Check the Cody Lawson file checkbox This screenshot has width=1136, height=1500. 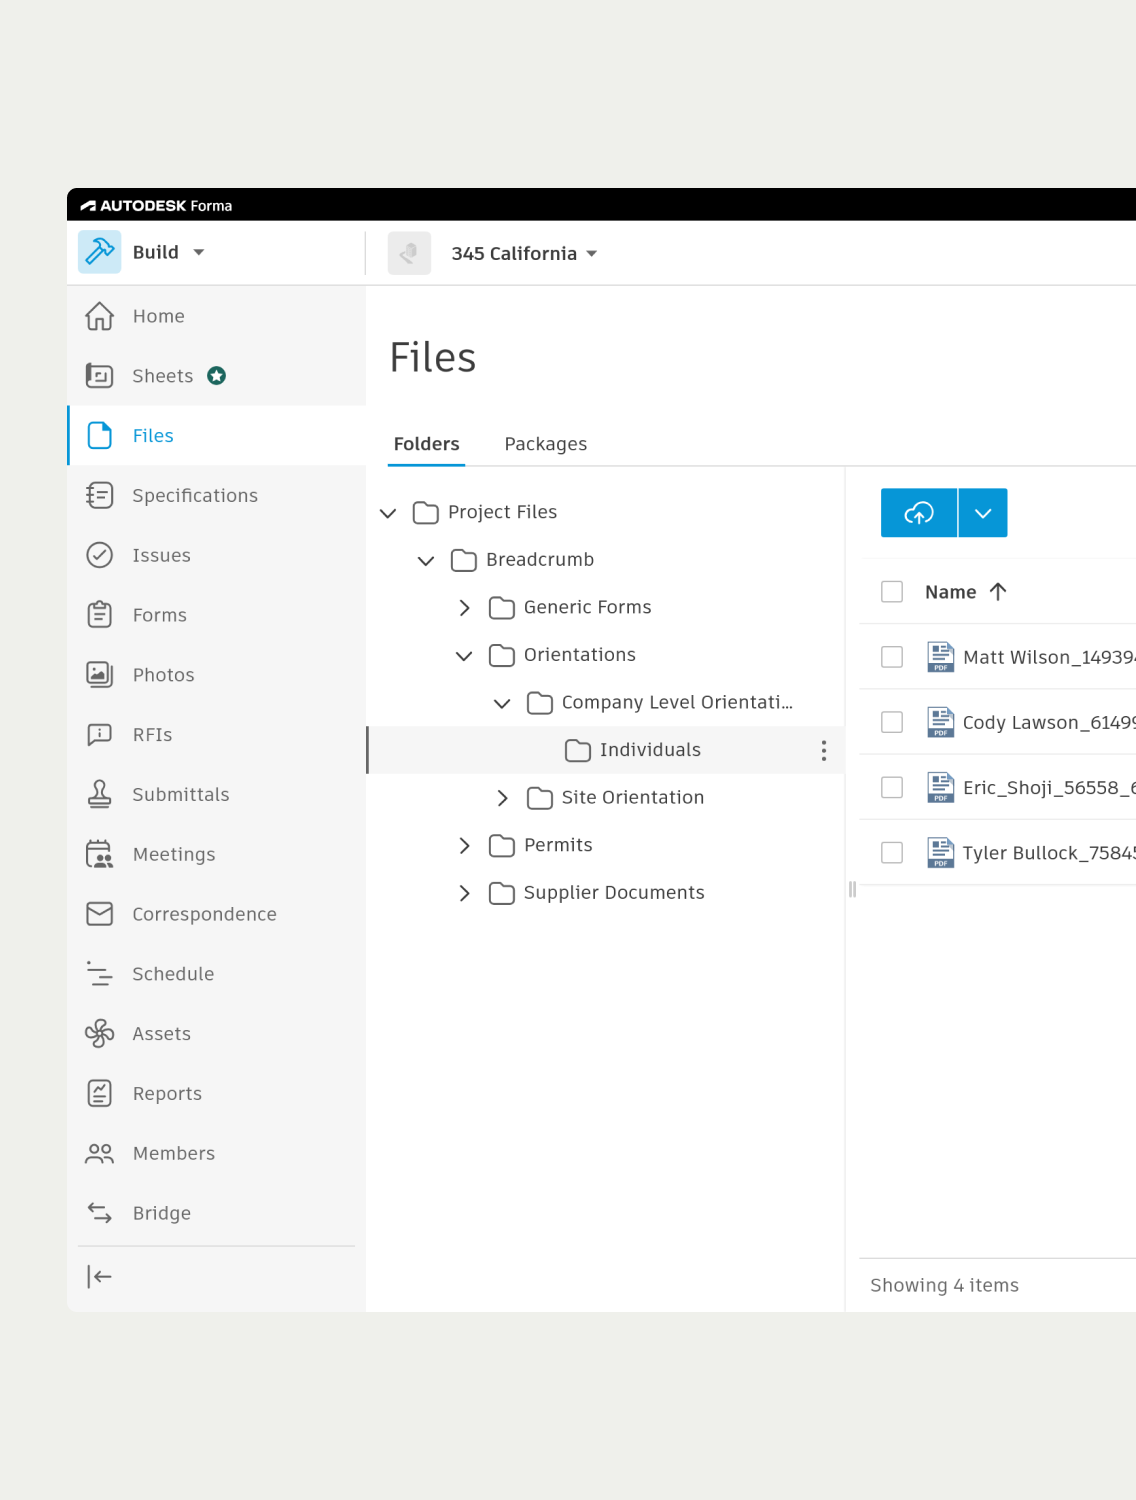pos(892,722)
